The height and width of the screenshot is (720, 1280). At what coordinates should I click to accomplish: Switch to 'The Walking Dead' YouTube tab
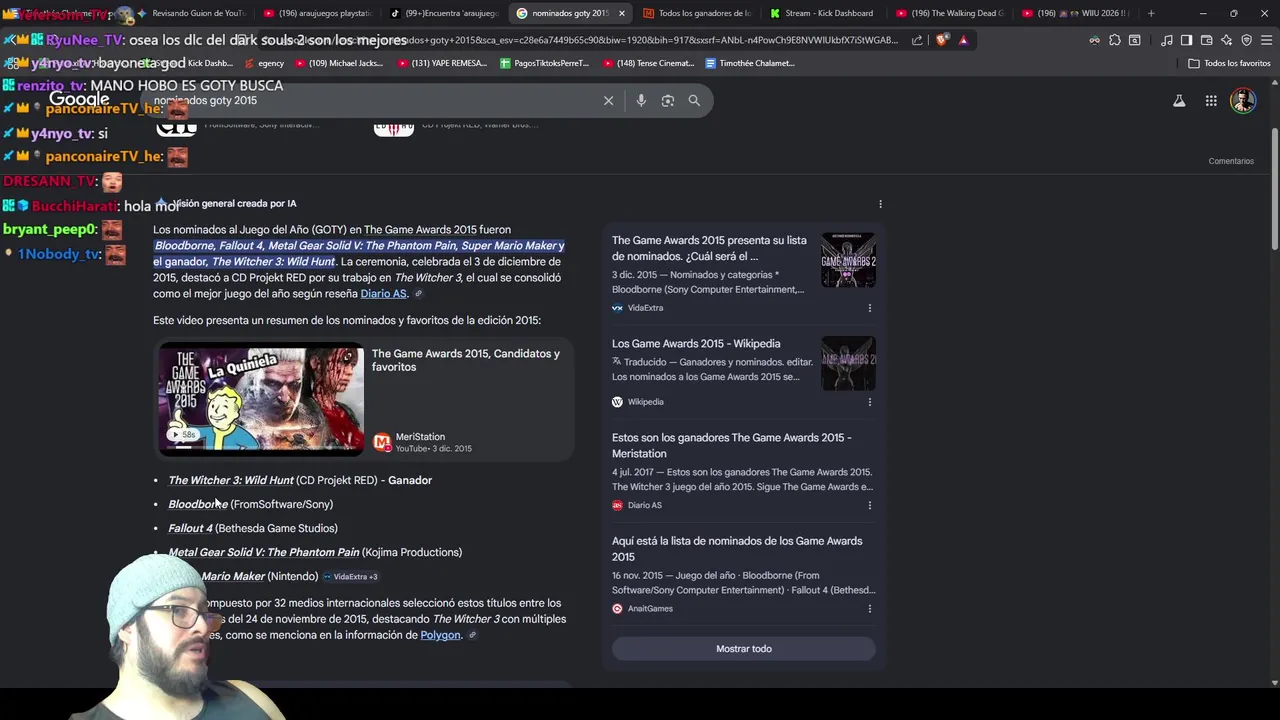950,13
